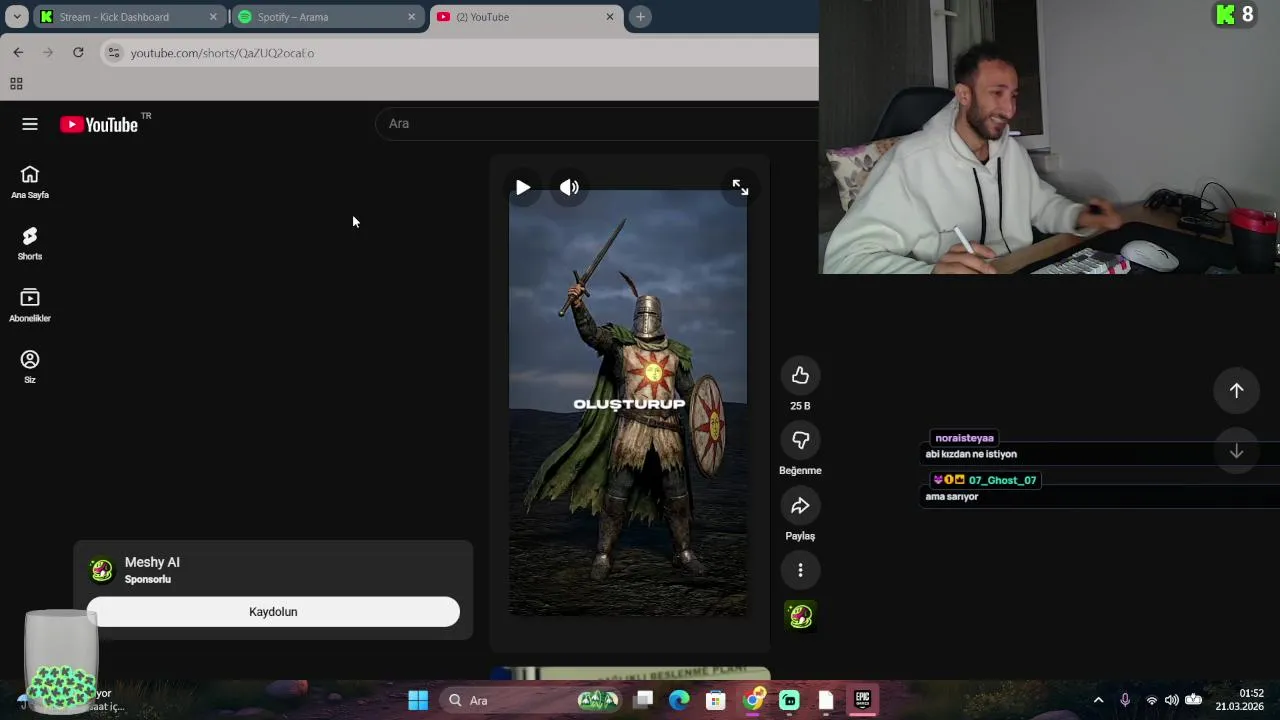Open Epic Games Launcher on taskbar
This screenshot has height=720, width=1280.
tap(862, 700)
